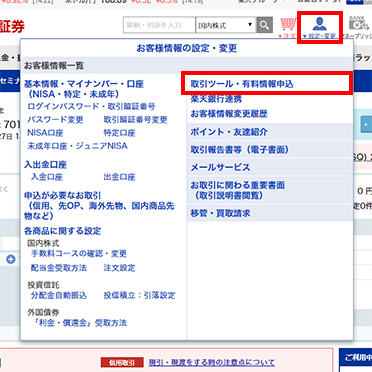Click the red 信用取引 label
Viewport: 372px width, 372px height.
[122, 362]
